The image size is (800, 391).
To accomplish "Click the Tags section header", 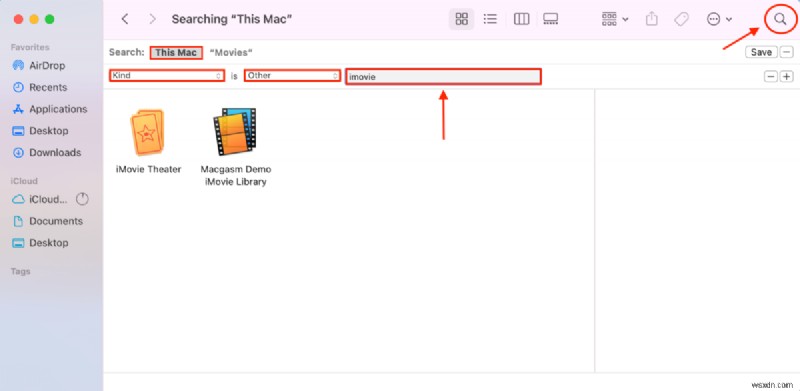I will 20,272.
